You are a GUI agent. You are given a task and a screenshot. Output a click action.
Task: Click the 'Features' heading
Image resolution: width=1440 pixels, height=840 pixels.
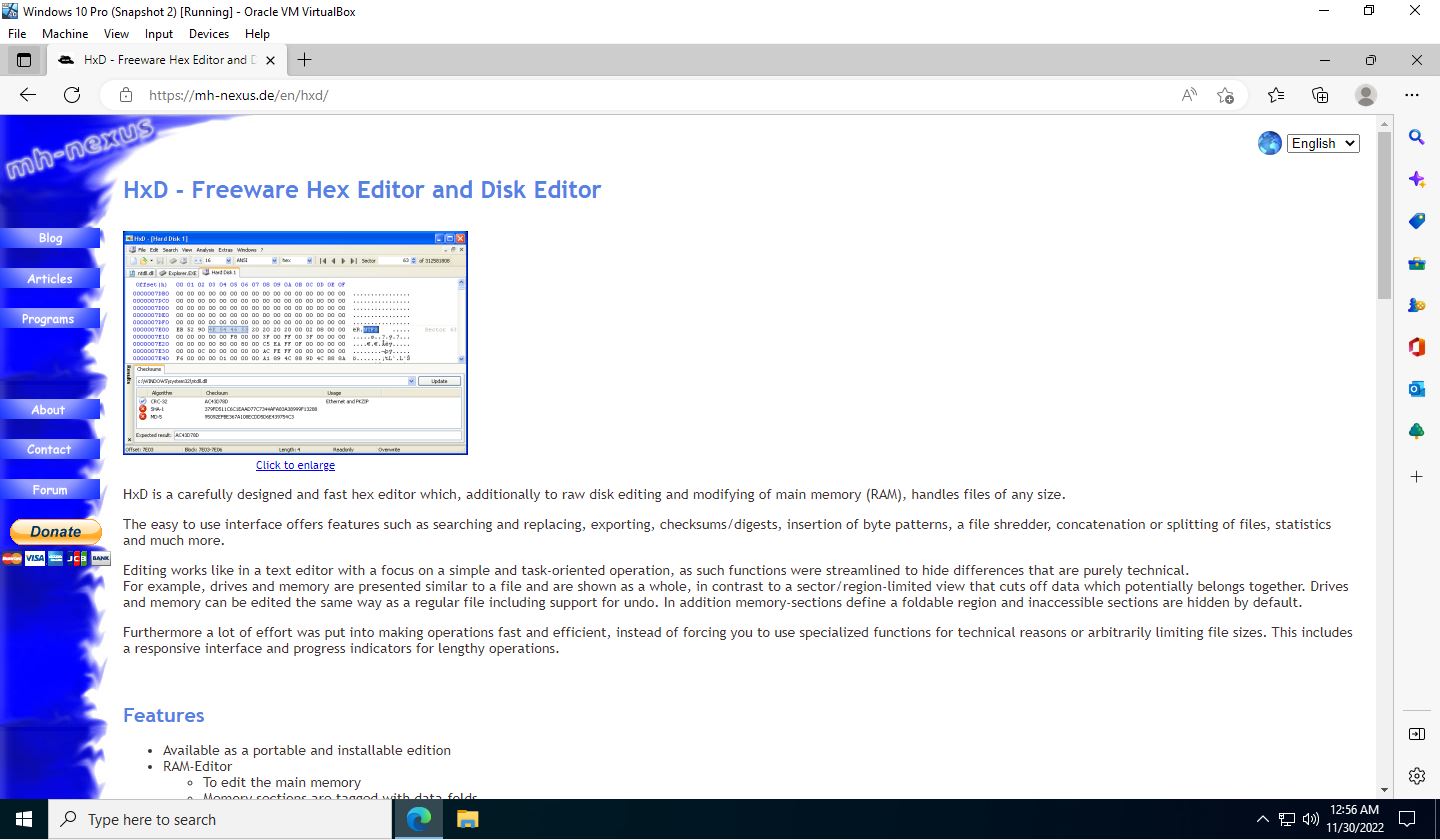(163, 715)
